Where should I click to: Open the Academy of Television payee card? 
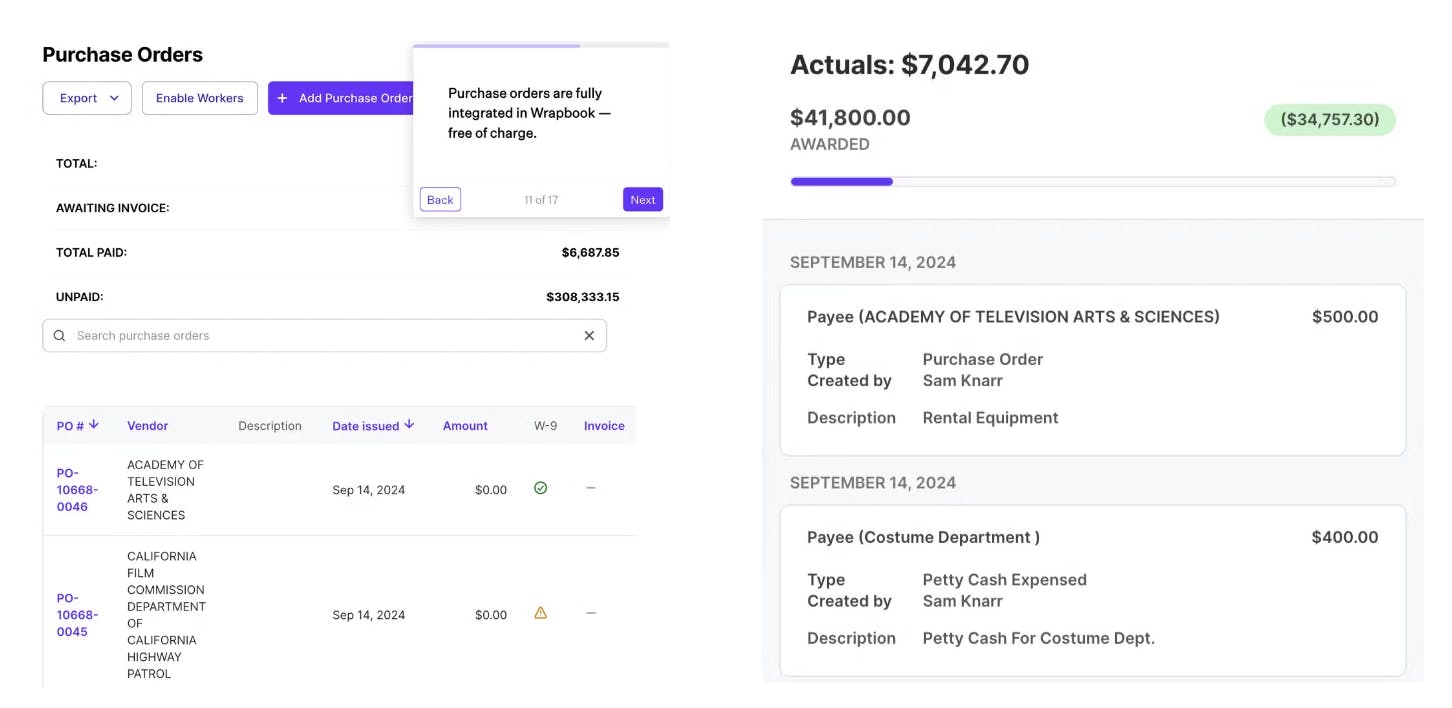[1092, 370]
